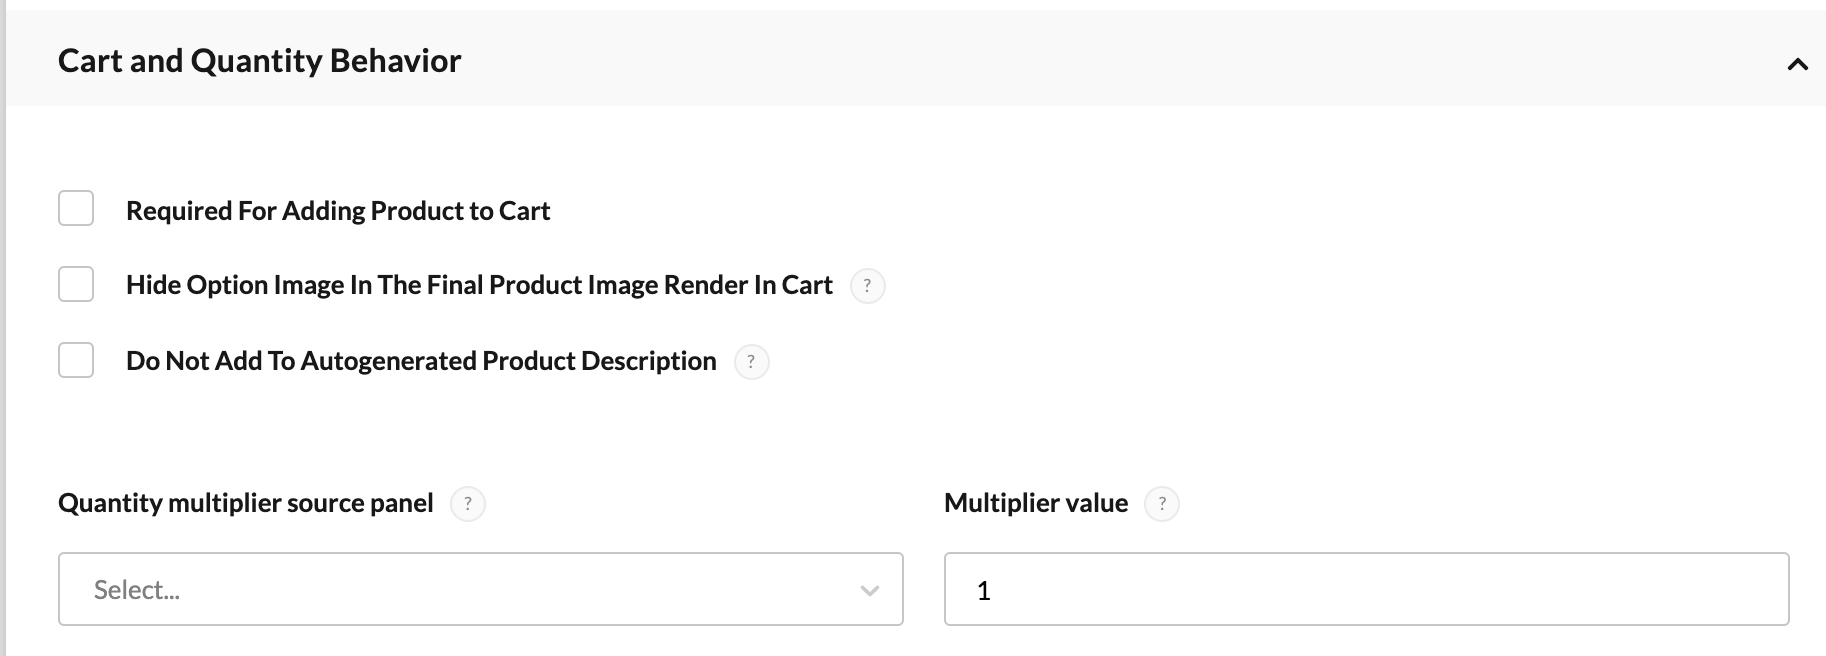Show help for Quantity multiplier source panel
Viewport: 1826px width, 656px height.
coord(468,503)
